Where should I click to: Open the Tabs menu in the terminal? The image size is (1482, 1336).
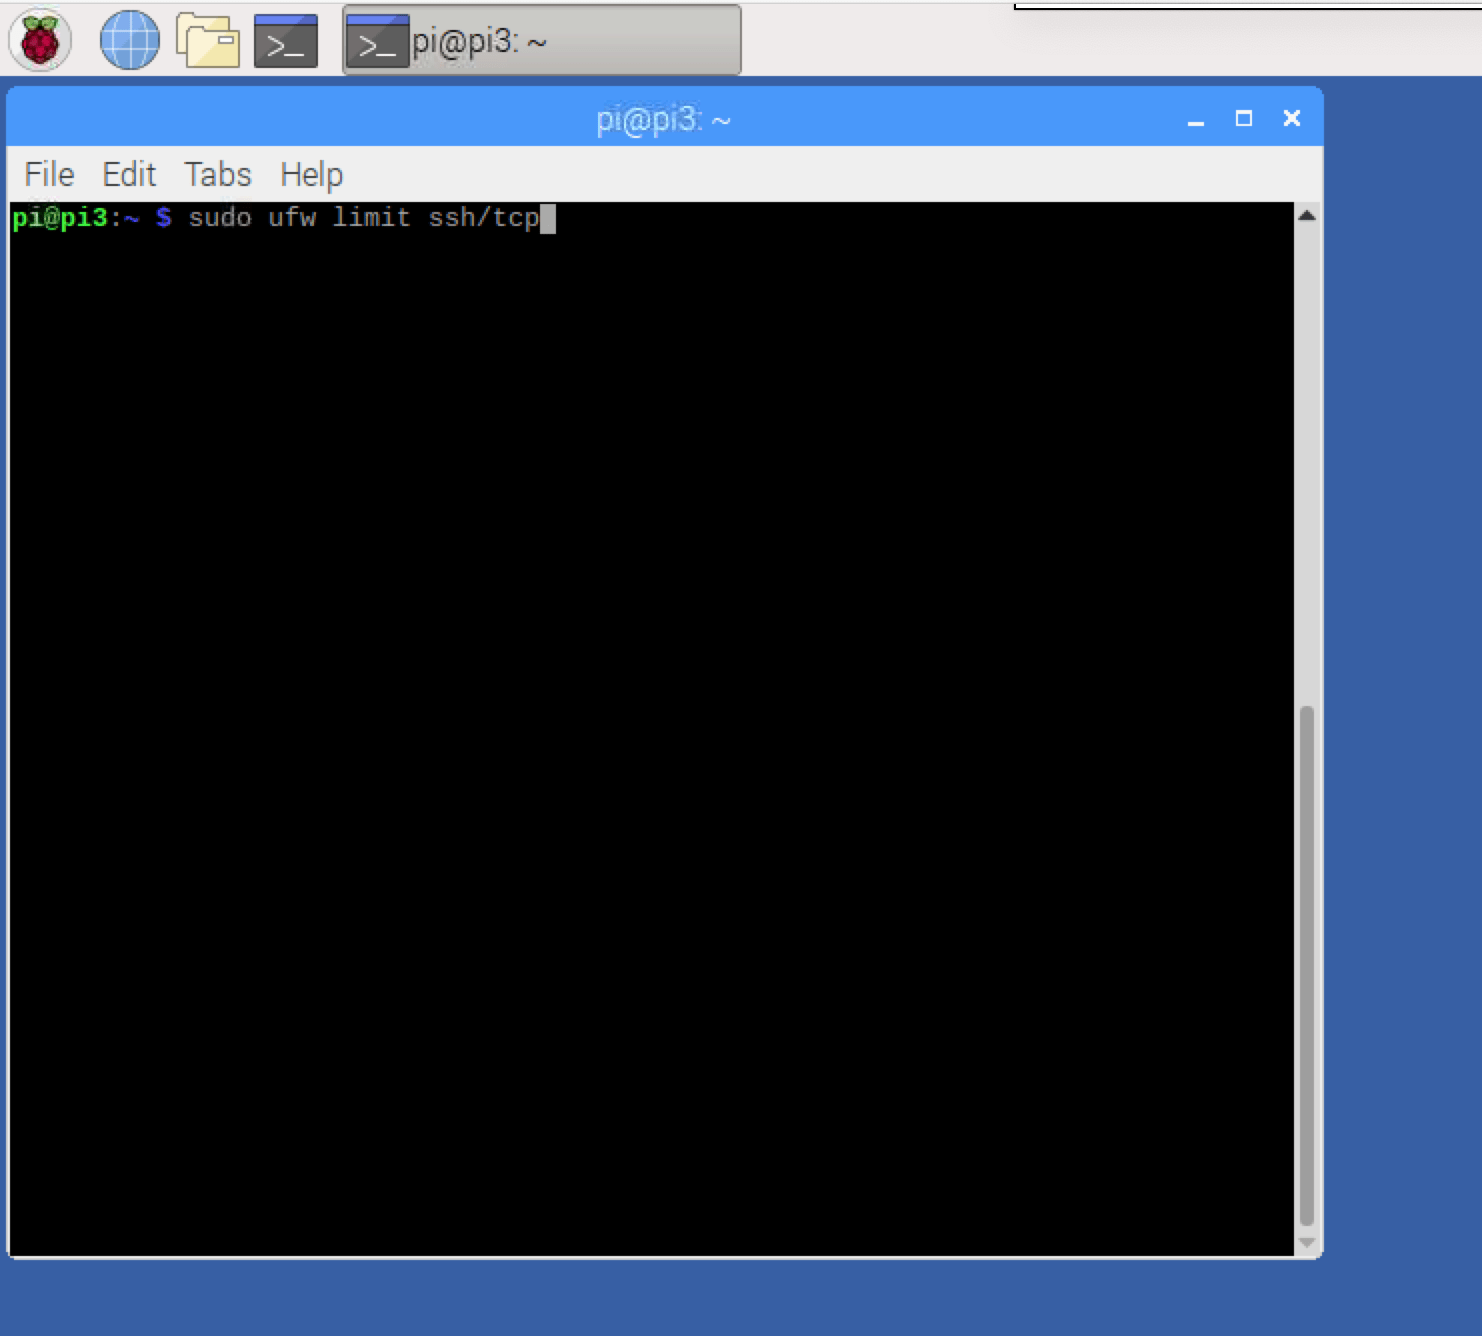coord(218,173)
